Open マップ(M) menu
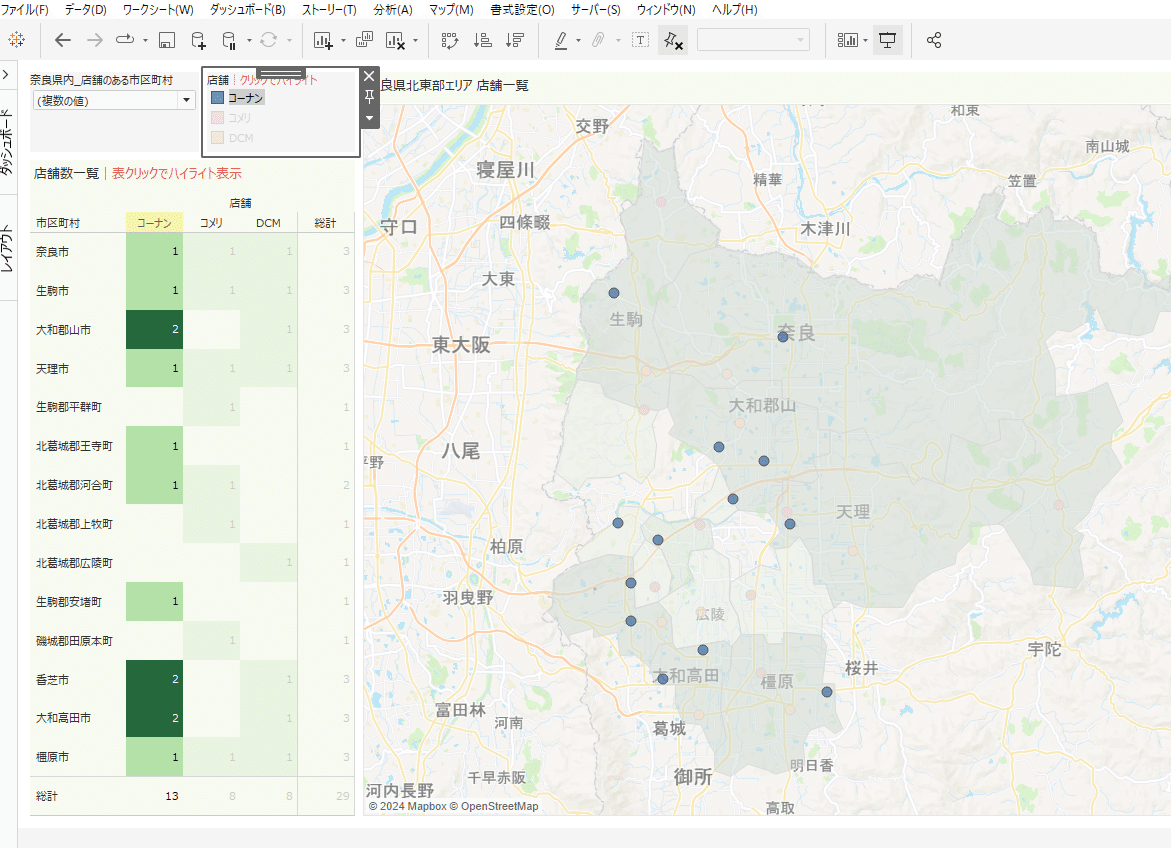The image size is (1171, 848). click(x=451, y=9)
